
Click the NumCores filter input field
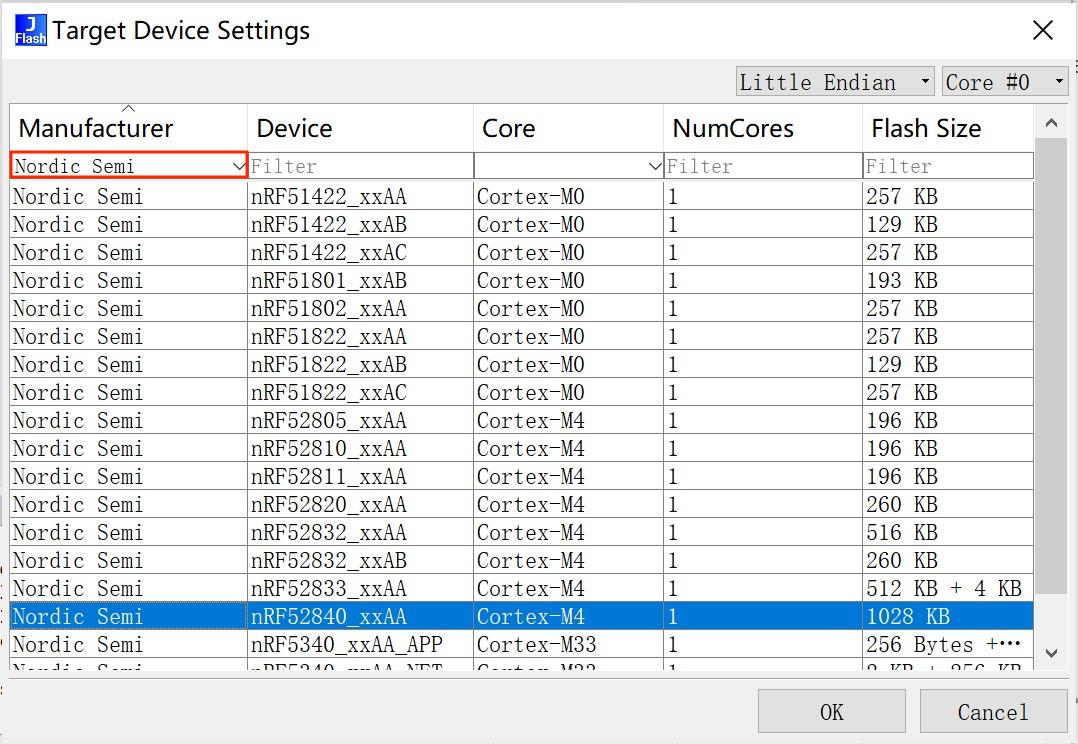pos(763,166)
